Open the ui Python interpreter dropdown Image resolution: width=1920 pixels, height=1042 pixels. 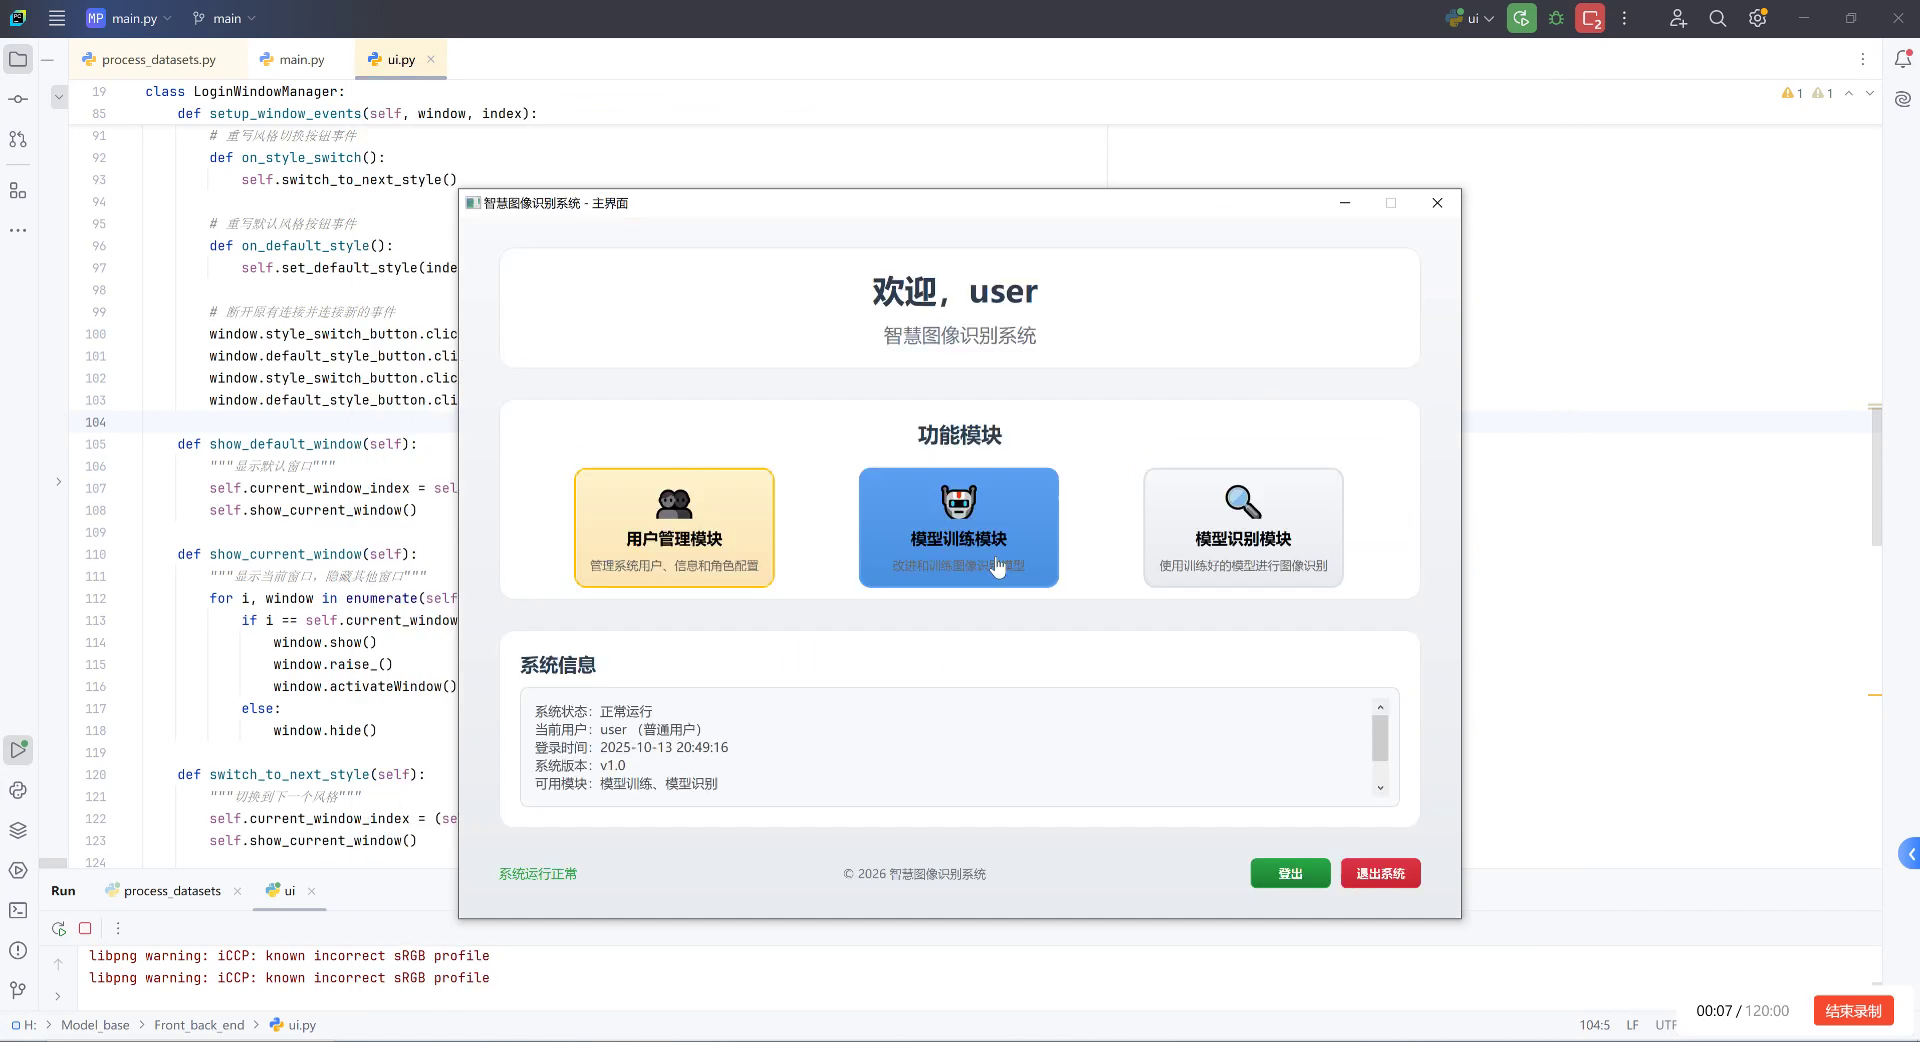pos(1468,18)
